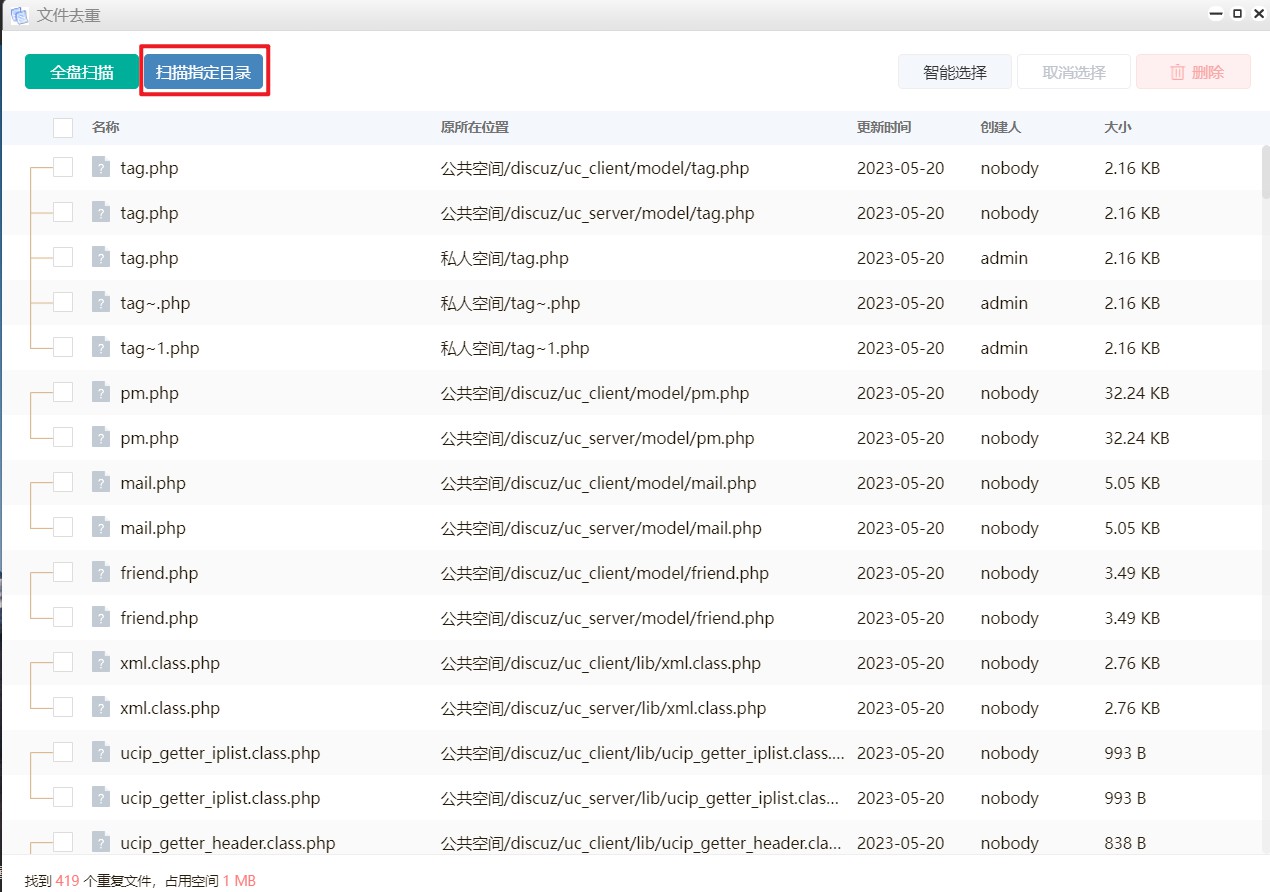Start a full disk scan with 全盘扫描
The width and height of the screenshot is (1270, 892).
[x=81, y=72]
